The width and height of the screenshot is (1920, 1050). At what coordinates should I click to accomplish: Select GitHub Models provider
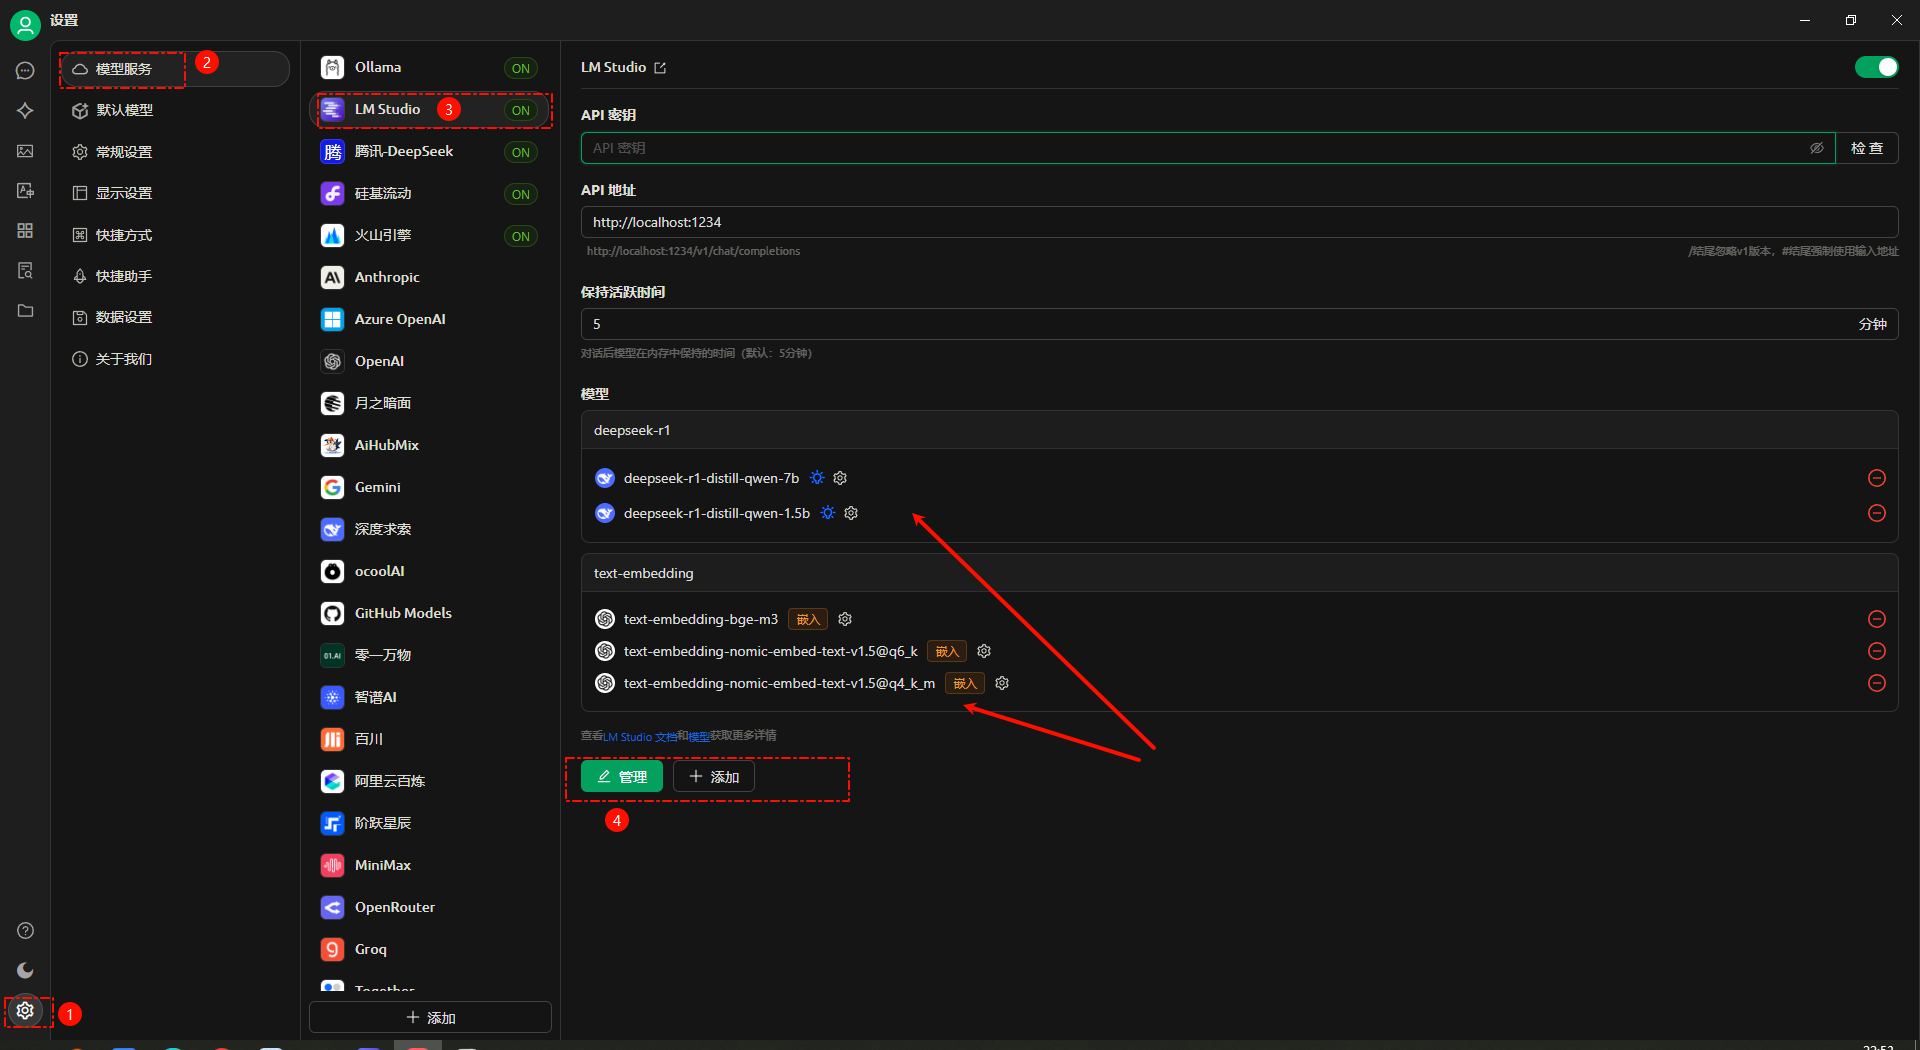pyautogui.click(x=430, y=613)
